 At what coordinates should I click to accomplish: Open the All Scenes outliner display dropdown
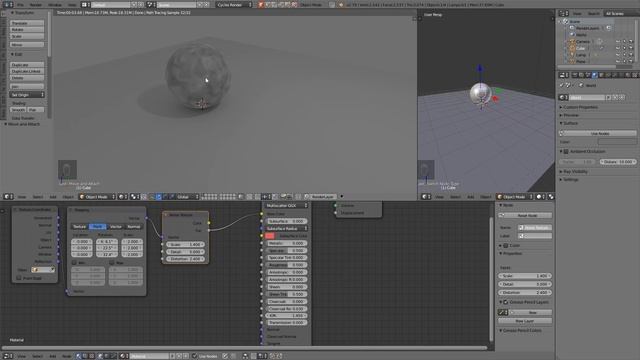click(622, 13)
